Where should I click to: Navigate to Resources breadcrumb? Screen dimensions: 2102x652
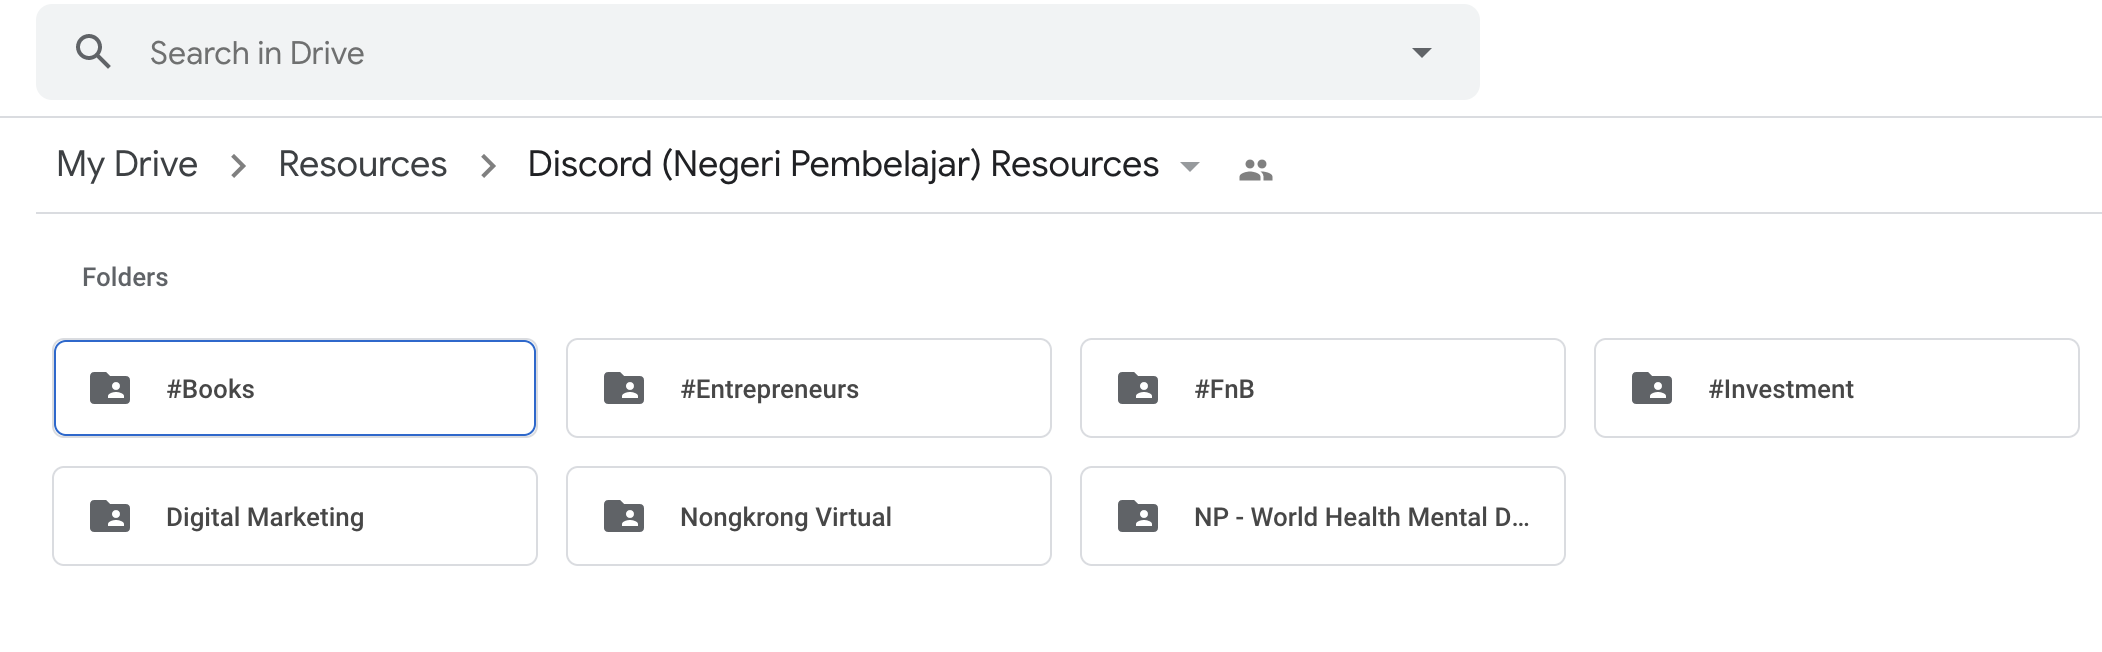pos(362,164)
